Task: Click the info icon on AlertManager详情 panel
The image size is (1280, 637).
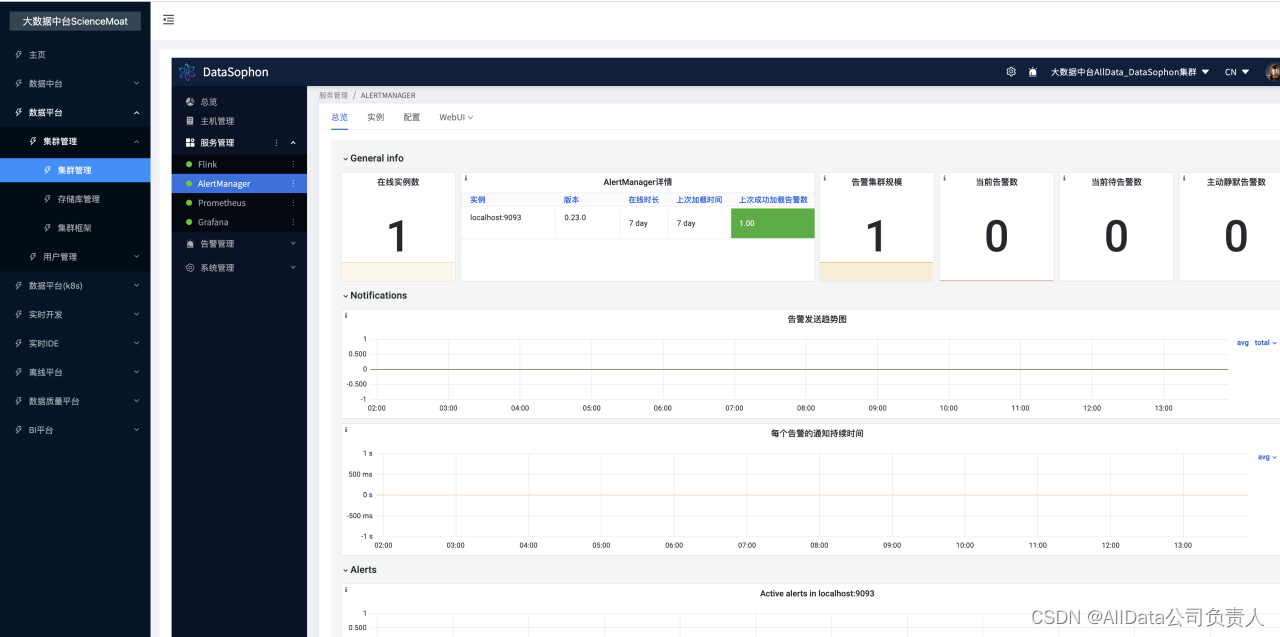Action: pos(466,178)
